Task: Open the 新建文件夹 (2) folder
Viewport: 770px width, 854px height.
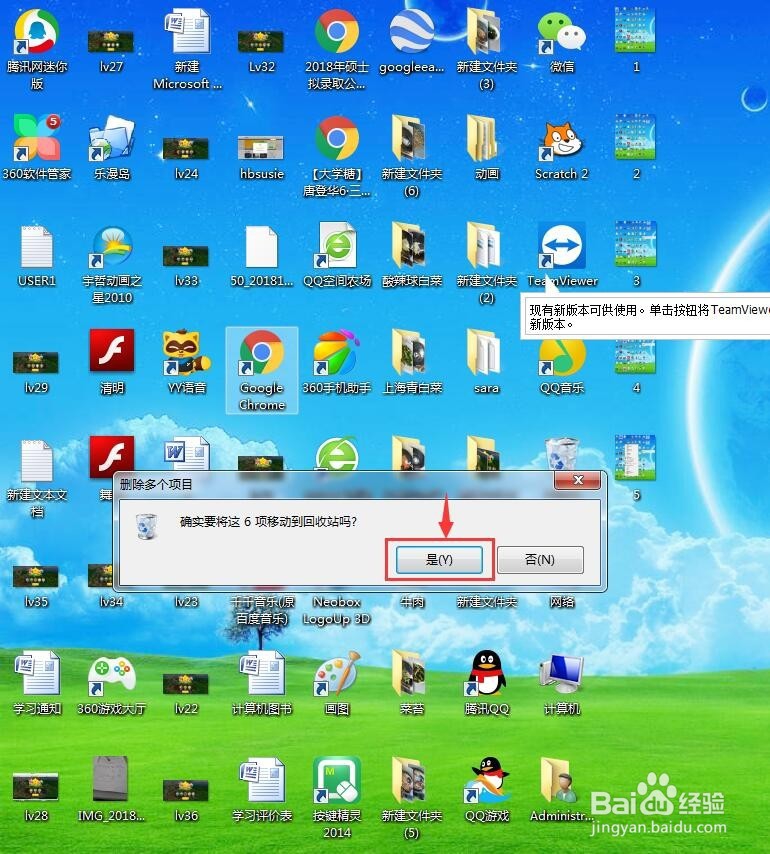Action: [486, 245]
